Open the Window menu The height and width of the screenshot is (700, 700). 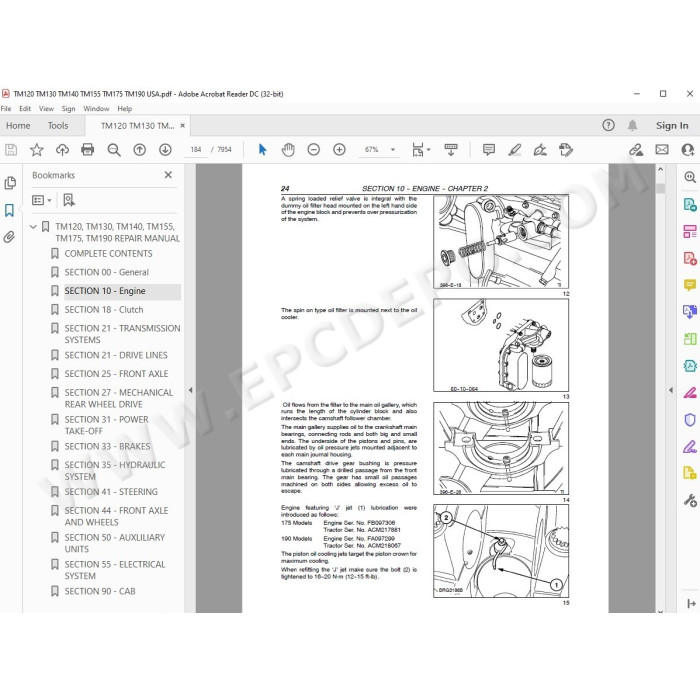(96, 108)
